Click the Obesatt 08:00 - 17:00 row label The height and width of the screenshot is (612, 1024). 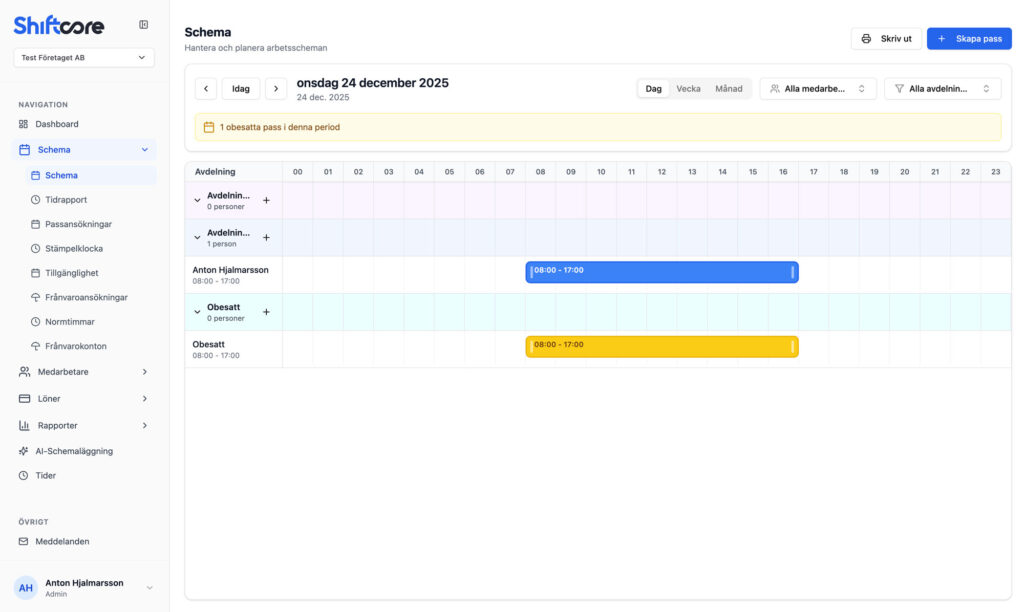[x=234, y=349]
